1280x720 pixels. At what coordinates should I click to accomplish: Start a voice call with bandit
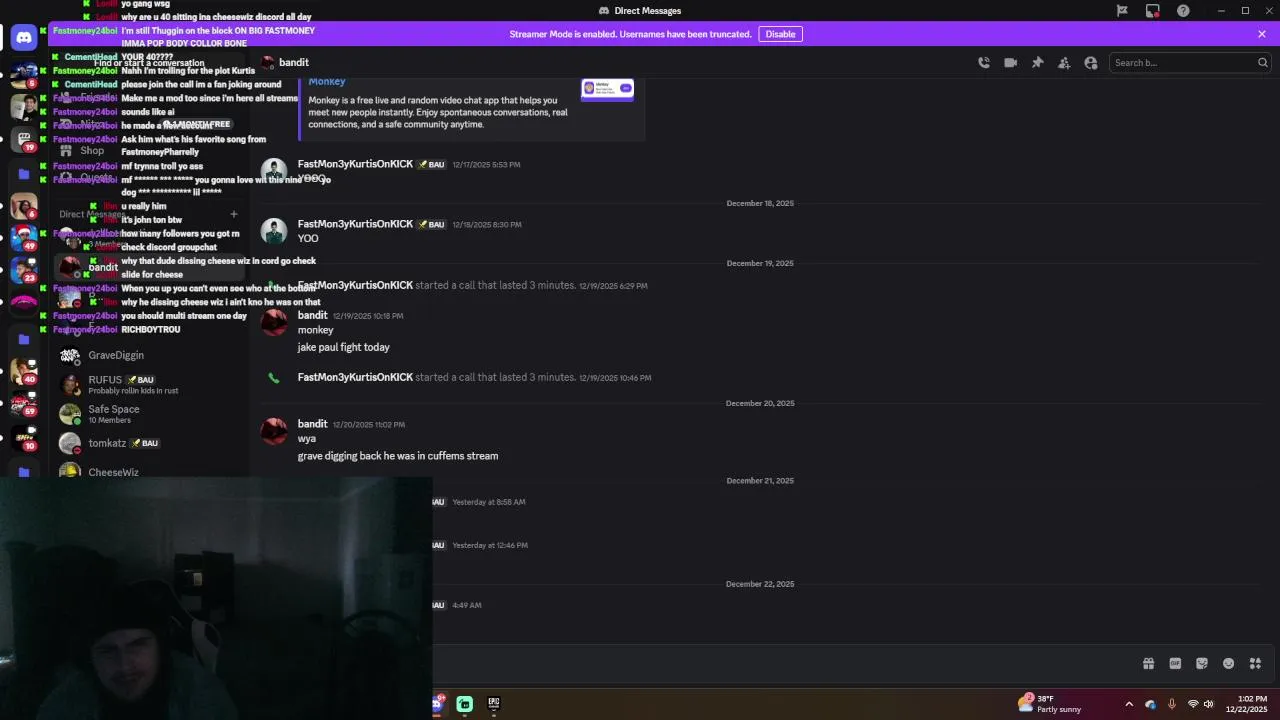984,62
